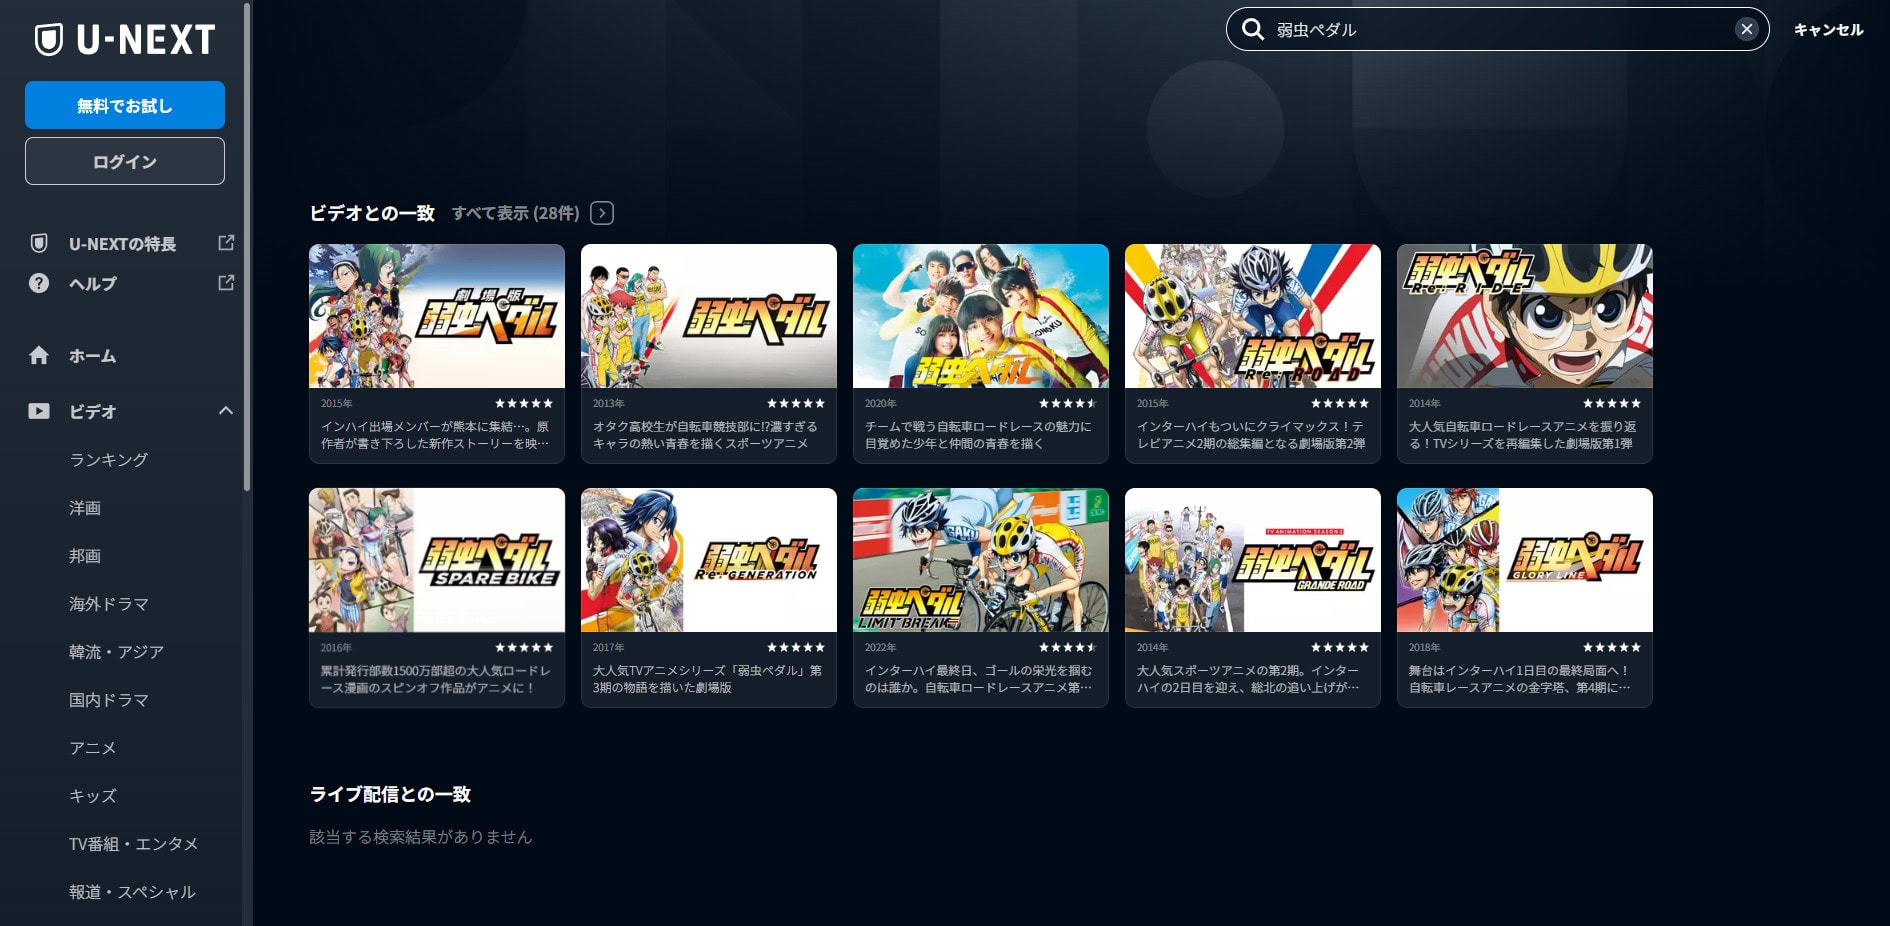Screen dimensions: 1890x926
Task: Select 国内ドラマ category
Action: pos(109,700)
